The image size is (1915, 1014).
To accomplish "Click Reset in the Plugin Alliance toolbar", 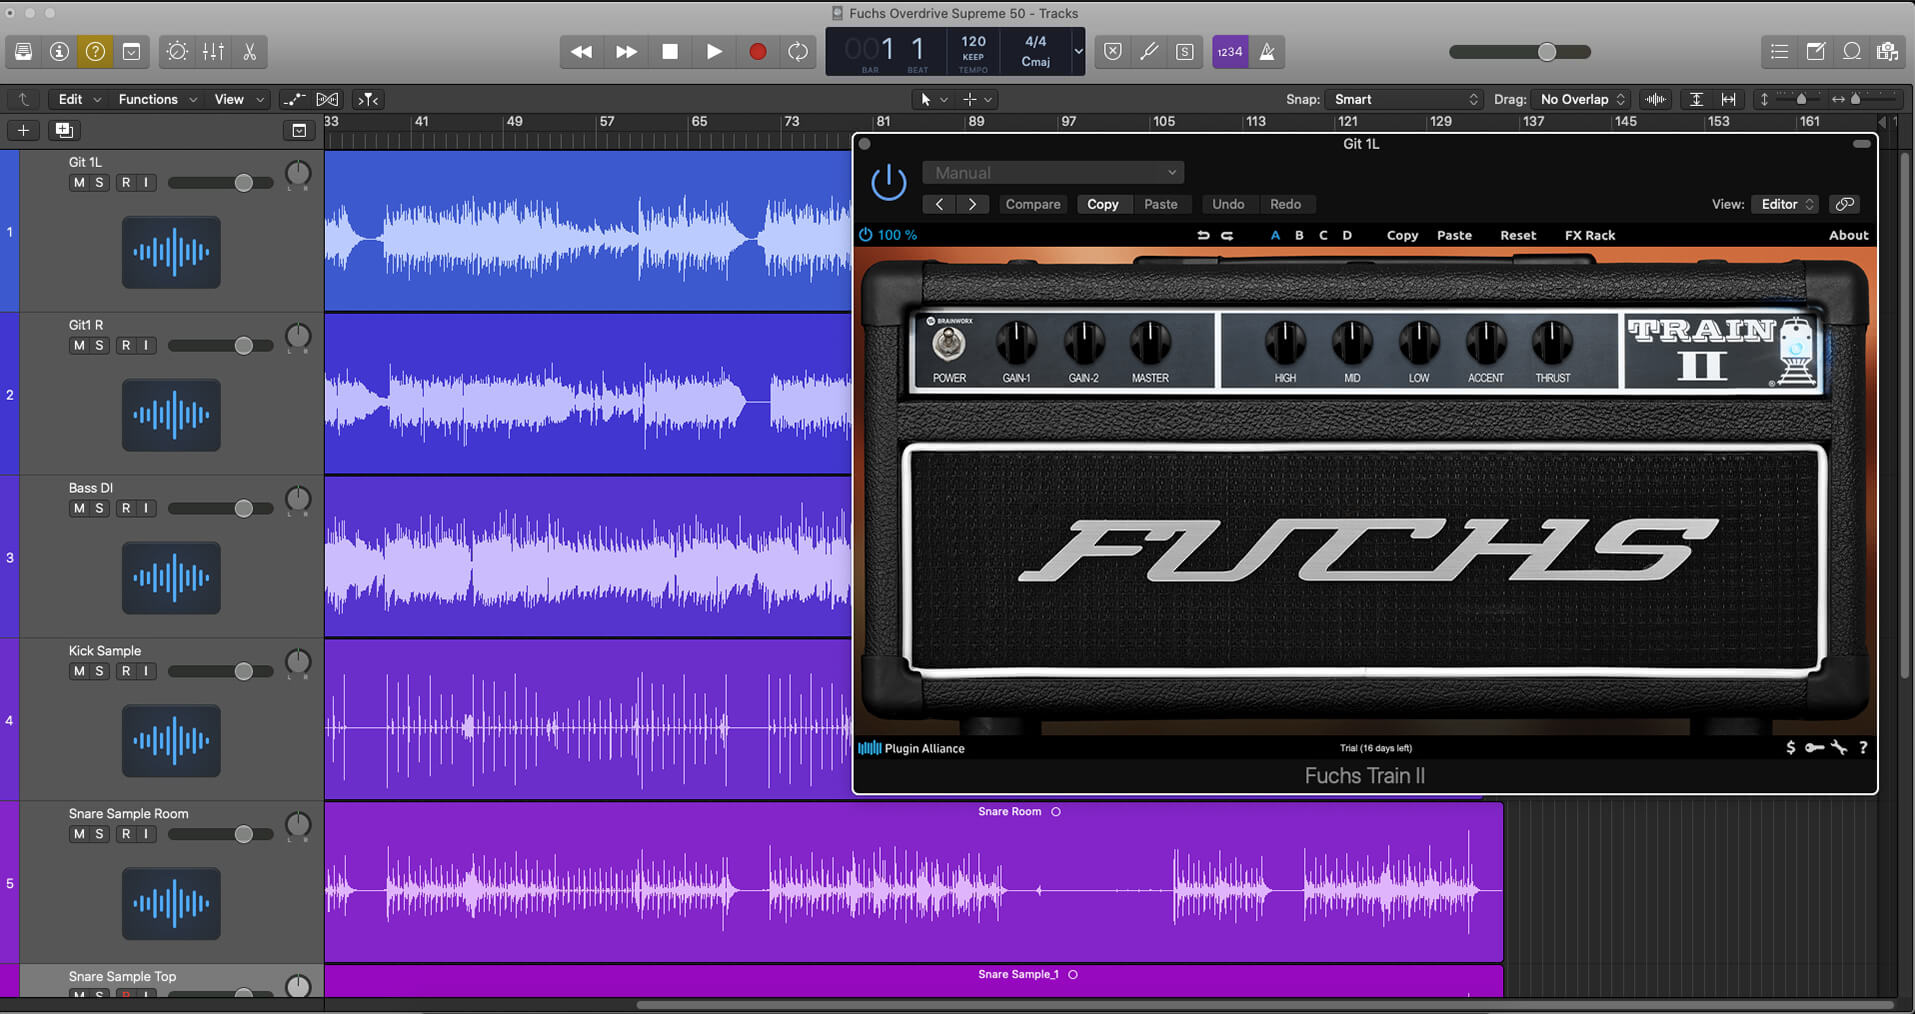I will pos(1518,236).
